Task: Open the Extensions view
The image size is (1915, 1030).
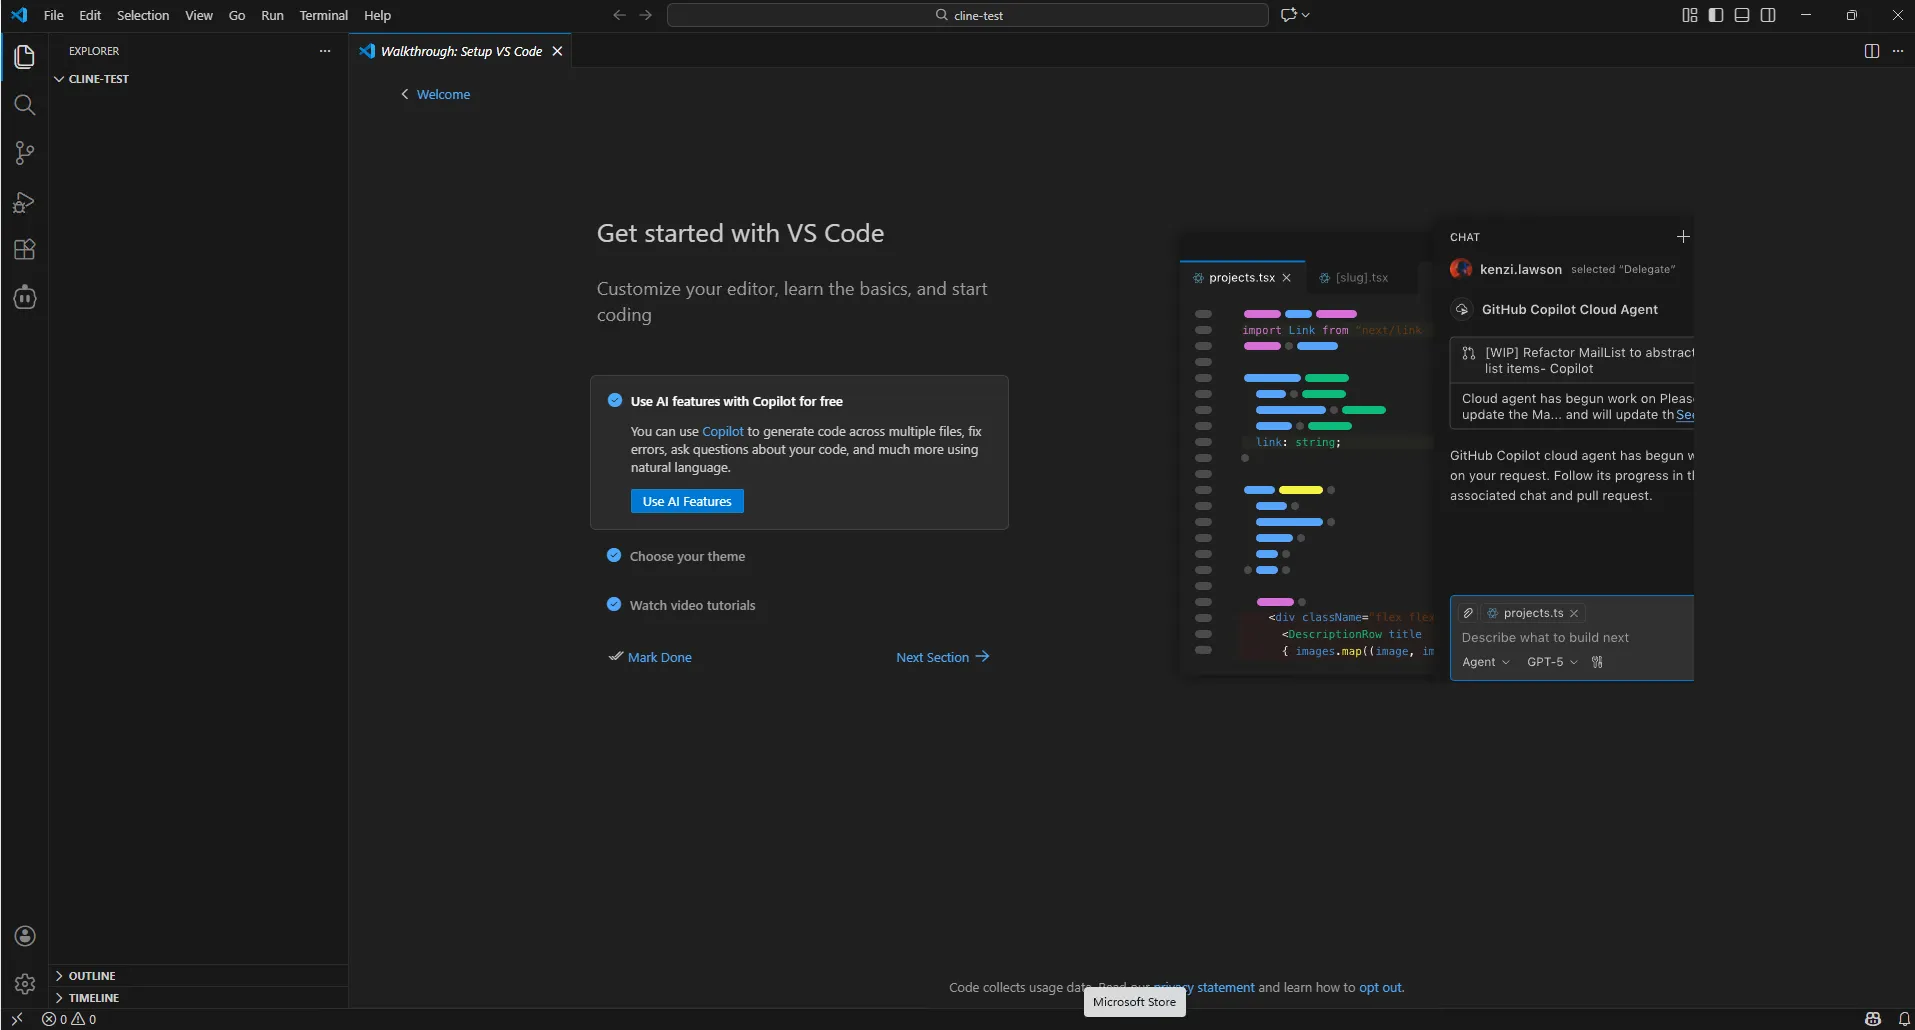Action: point(24,249)
